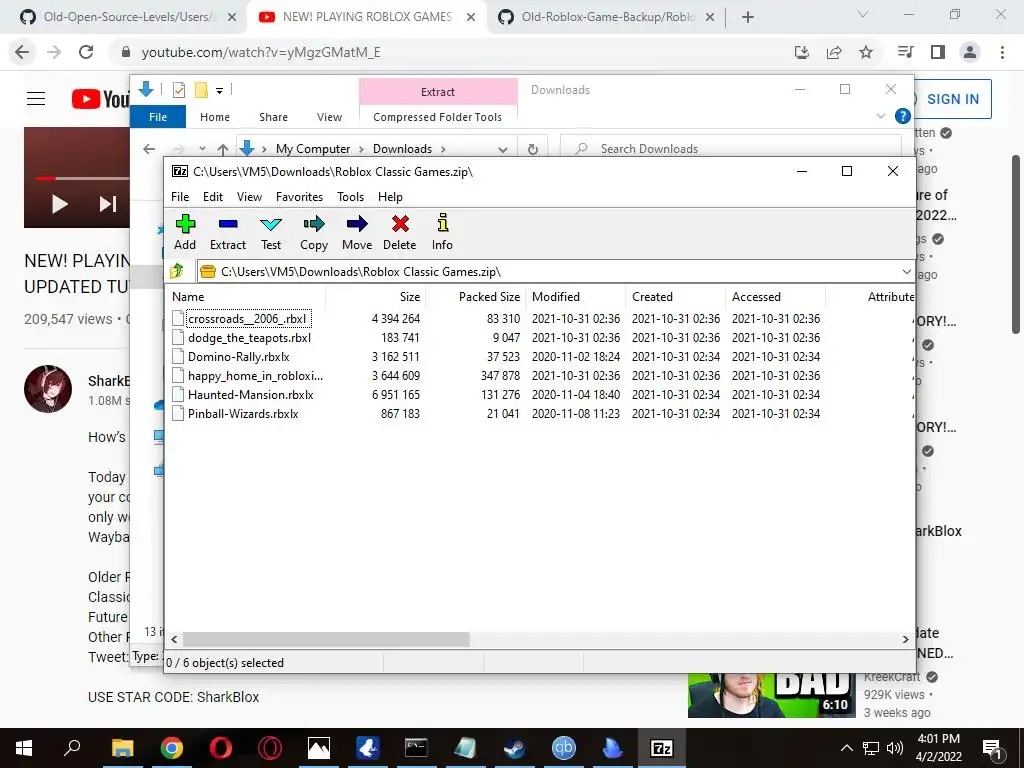Open qBittorrent from taskbar
The width and height of the screenshot is (1024, 768).
564,748
